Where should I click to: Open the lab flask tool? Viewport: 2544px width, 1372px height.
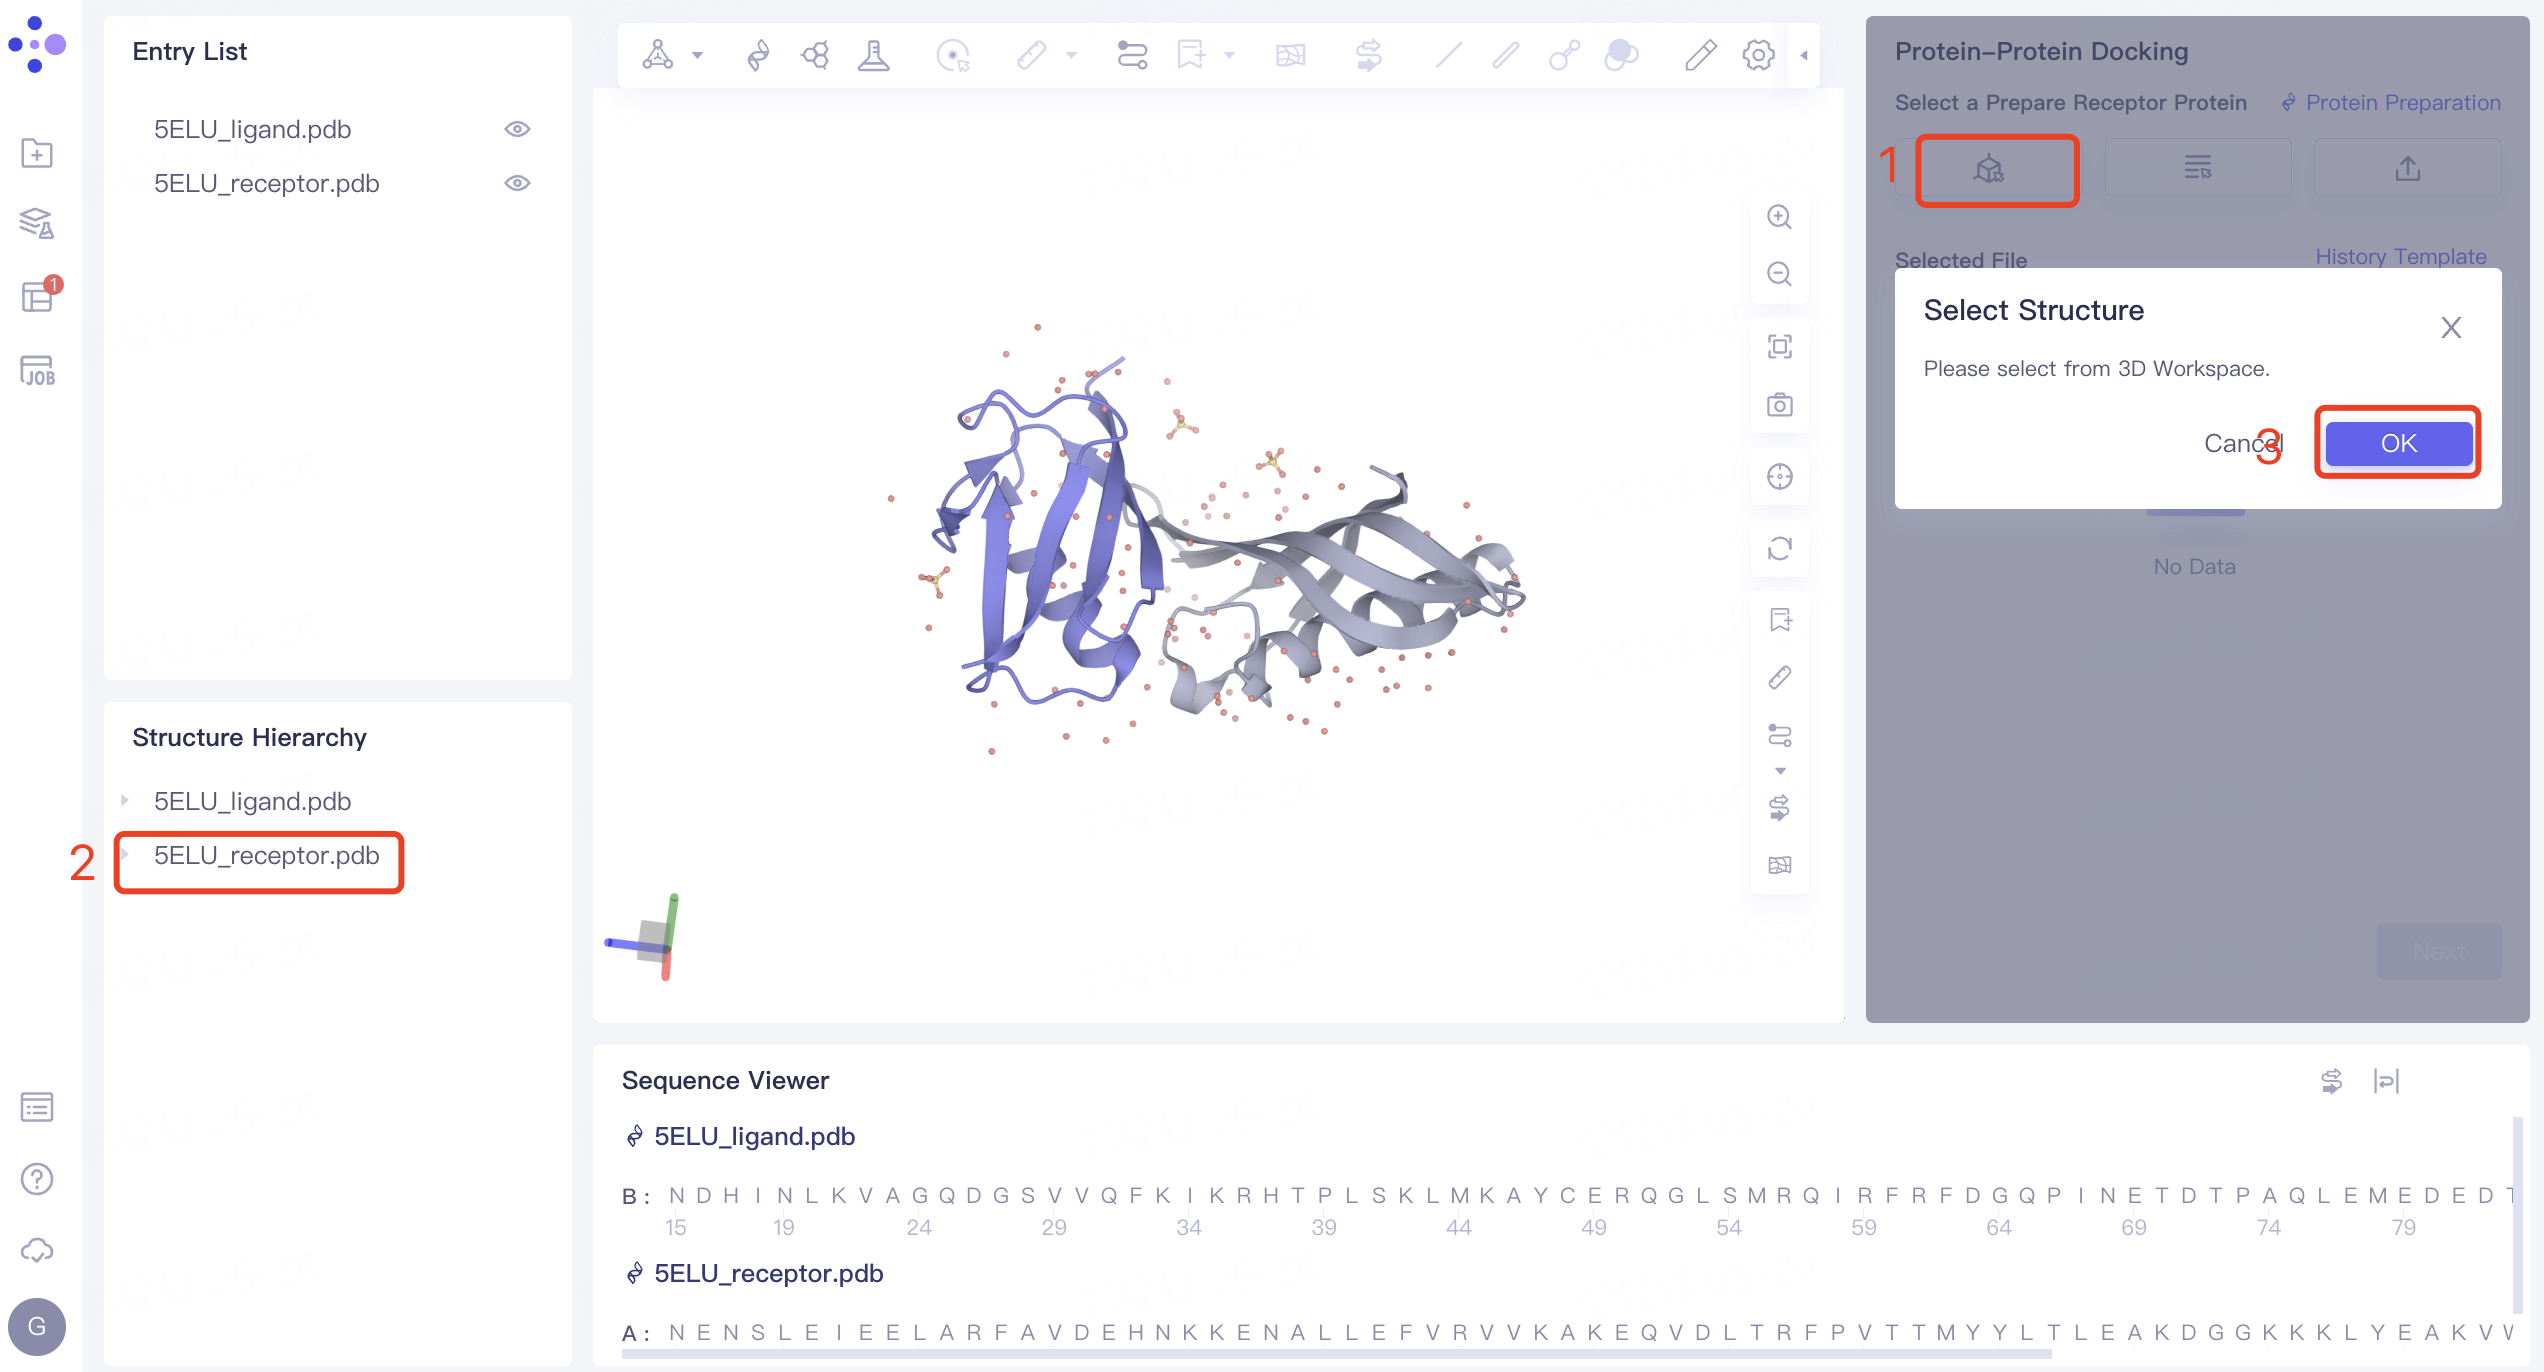coord(873,55)
